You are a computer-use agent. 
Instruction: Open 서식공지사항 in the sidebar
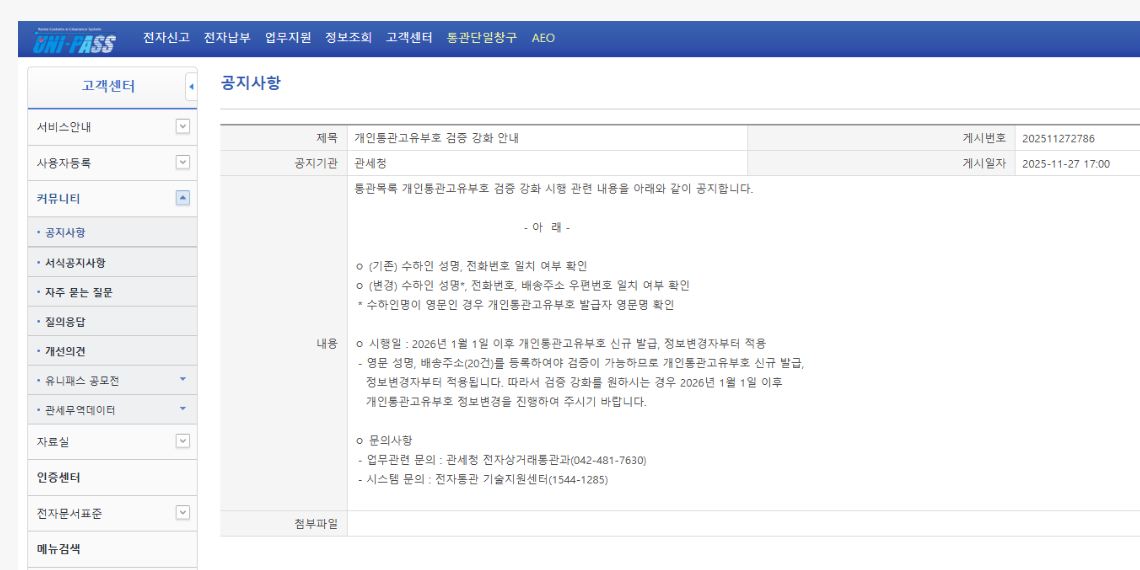point(75,263)
